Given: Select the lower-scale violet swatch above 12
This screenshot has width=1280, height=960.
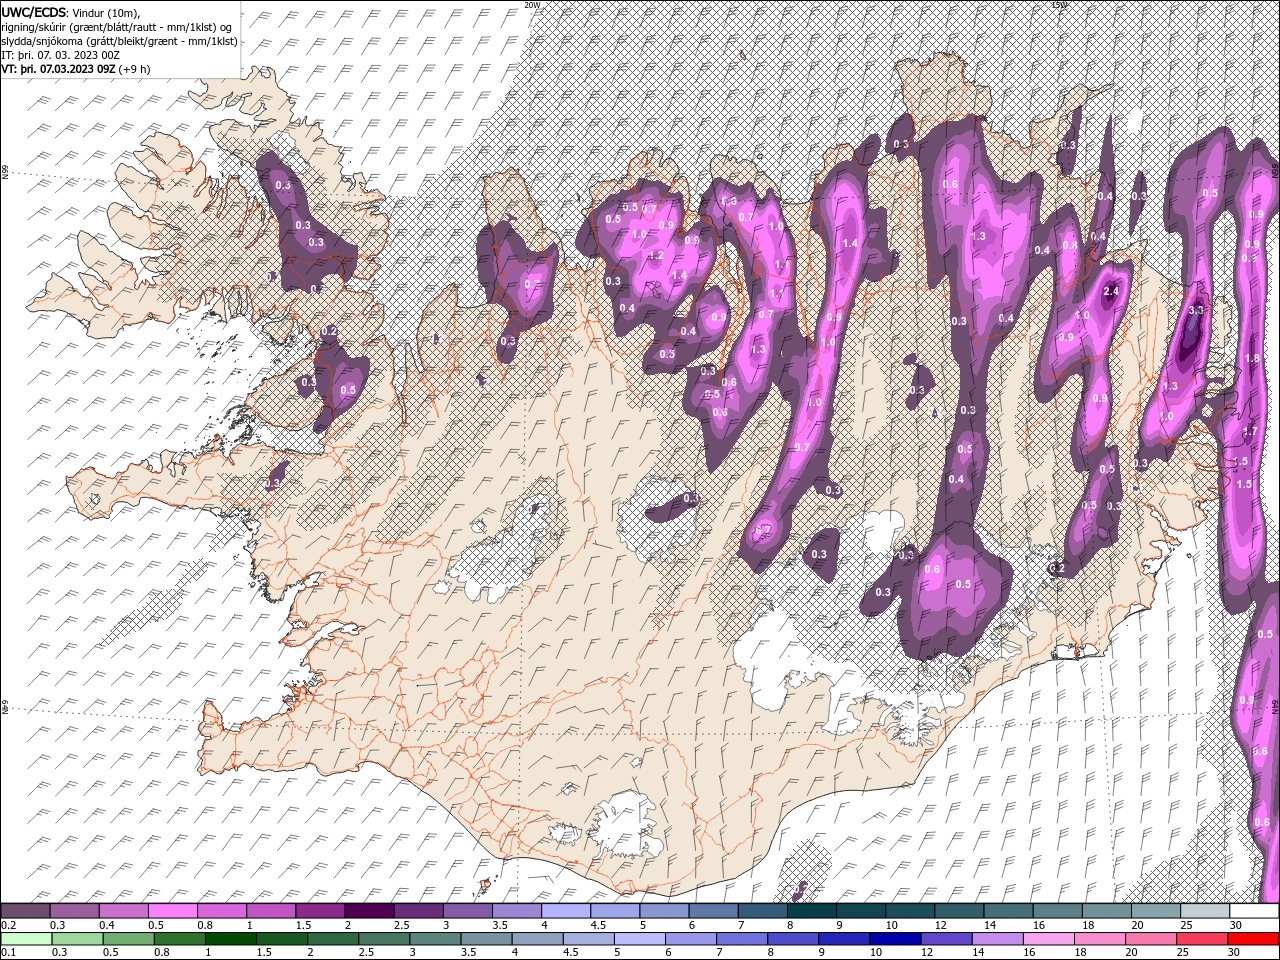Looking at the screenshot, I should click(947, 939).
